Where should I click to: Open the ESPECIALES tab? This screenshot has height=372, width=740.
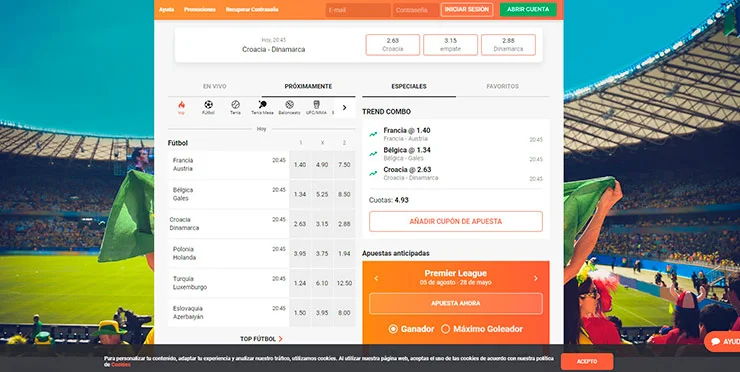[409, 86]
